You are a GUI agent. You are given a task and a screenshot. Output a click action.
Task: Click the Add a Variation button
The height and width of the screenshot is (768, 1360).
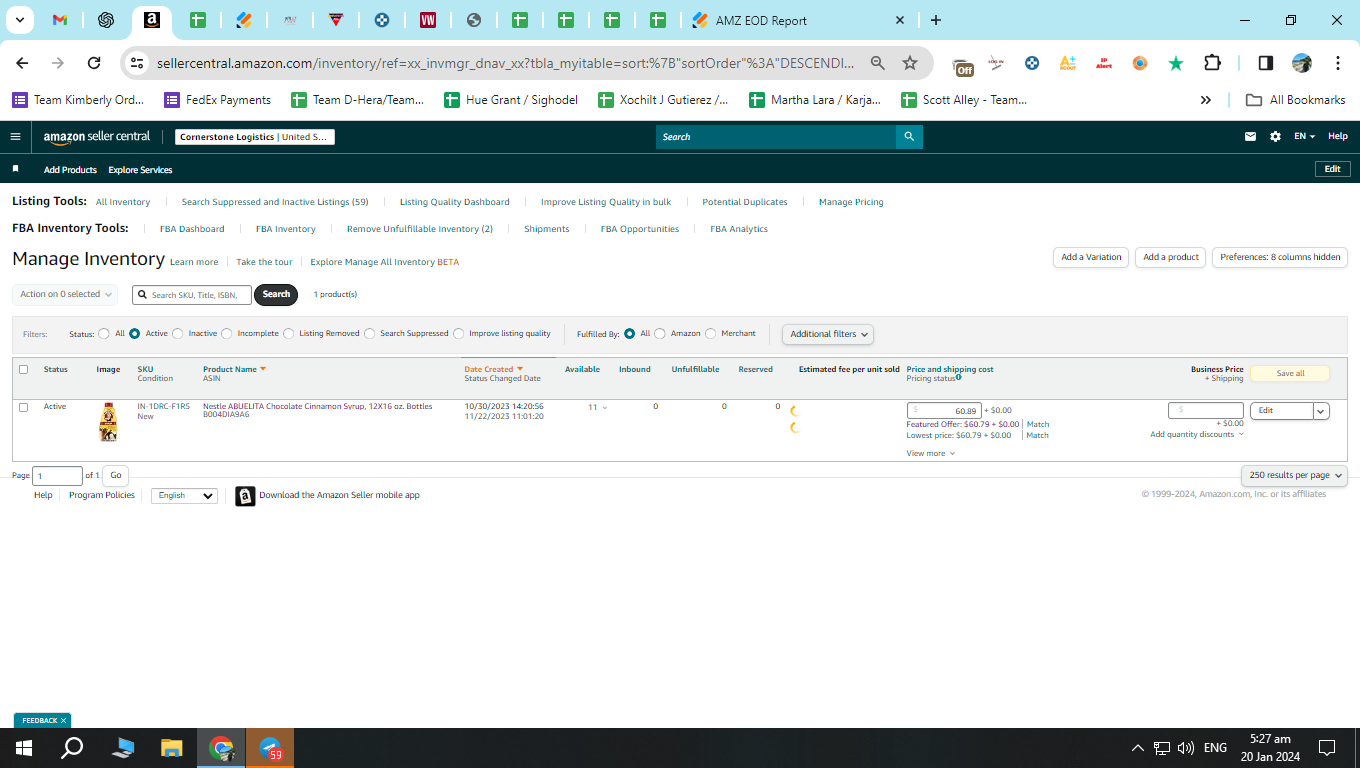(1091, 257)
